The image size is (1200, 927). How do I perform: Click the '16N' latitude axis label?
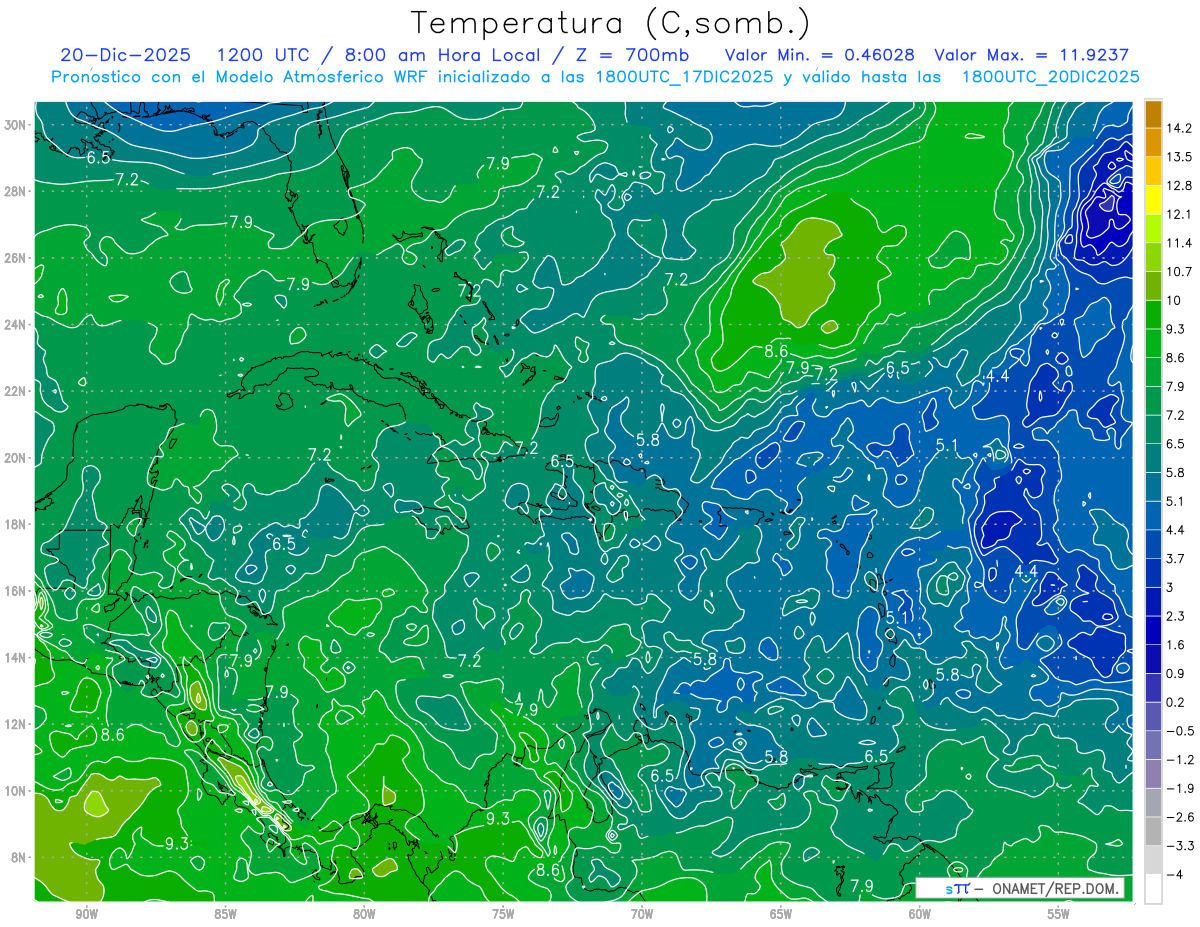[x=14, y=591]
